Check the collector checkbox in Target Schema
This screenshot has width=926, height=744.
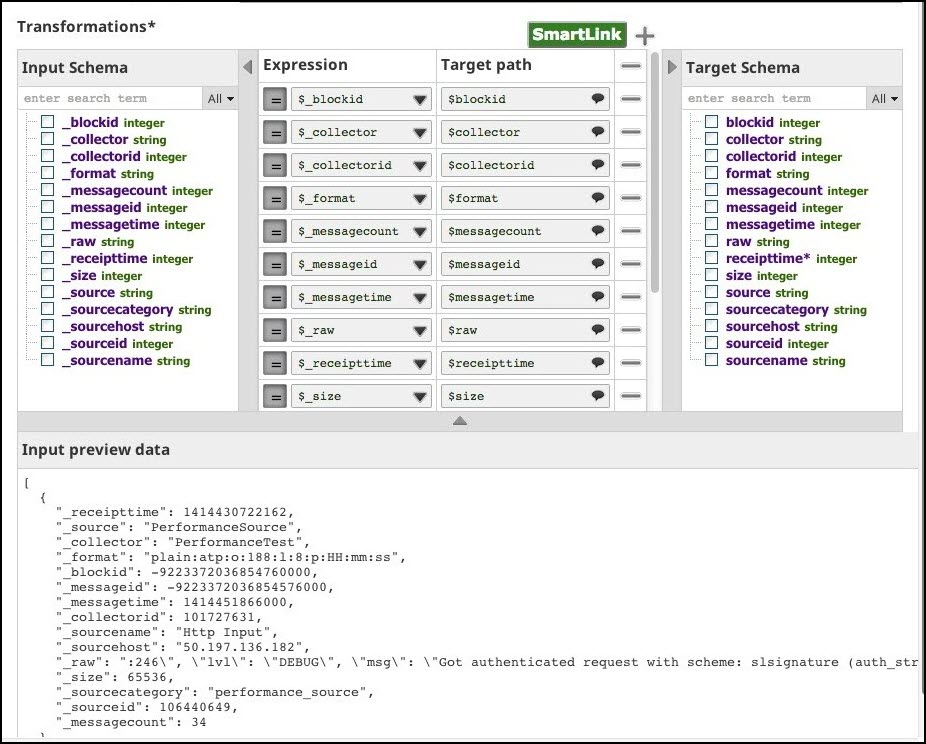click(710, 140)
